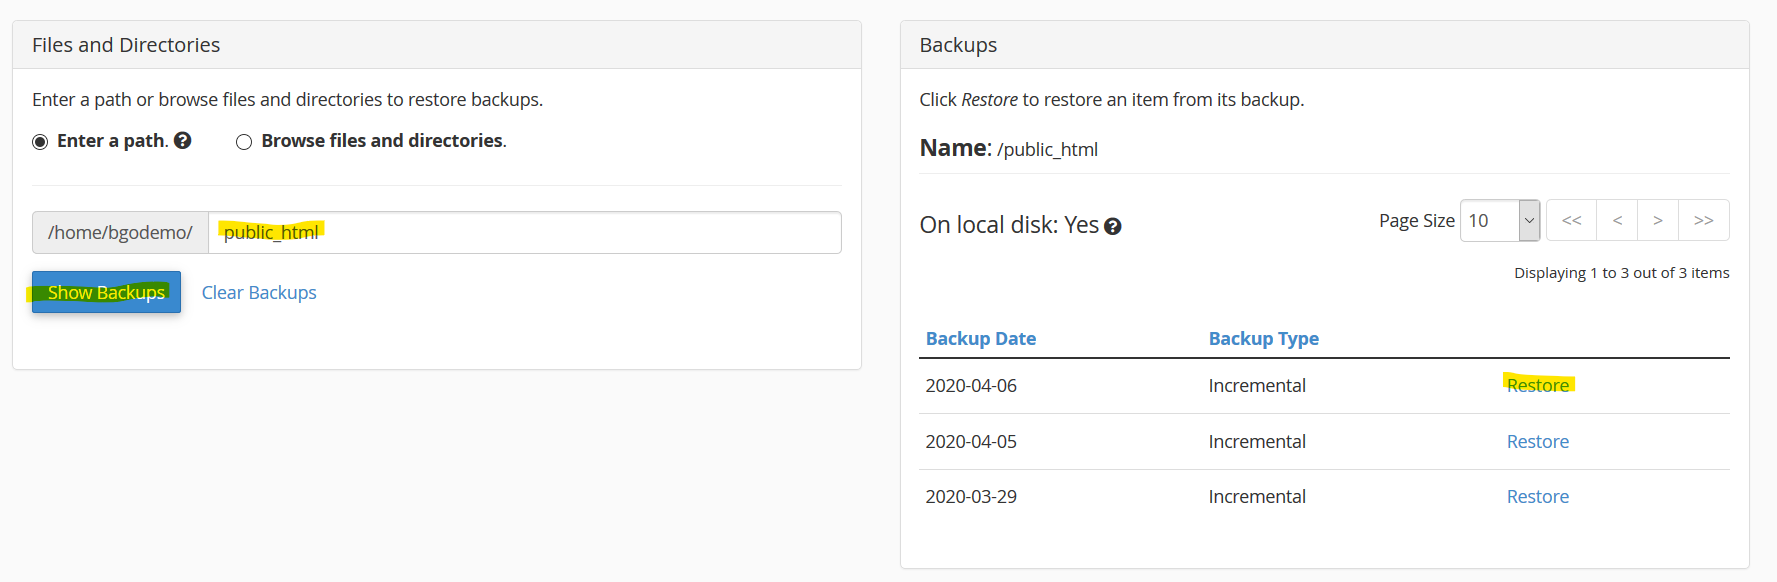Open the Page Size dropdown

pyautogui.click(x=1499, y=221)
